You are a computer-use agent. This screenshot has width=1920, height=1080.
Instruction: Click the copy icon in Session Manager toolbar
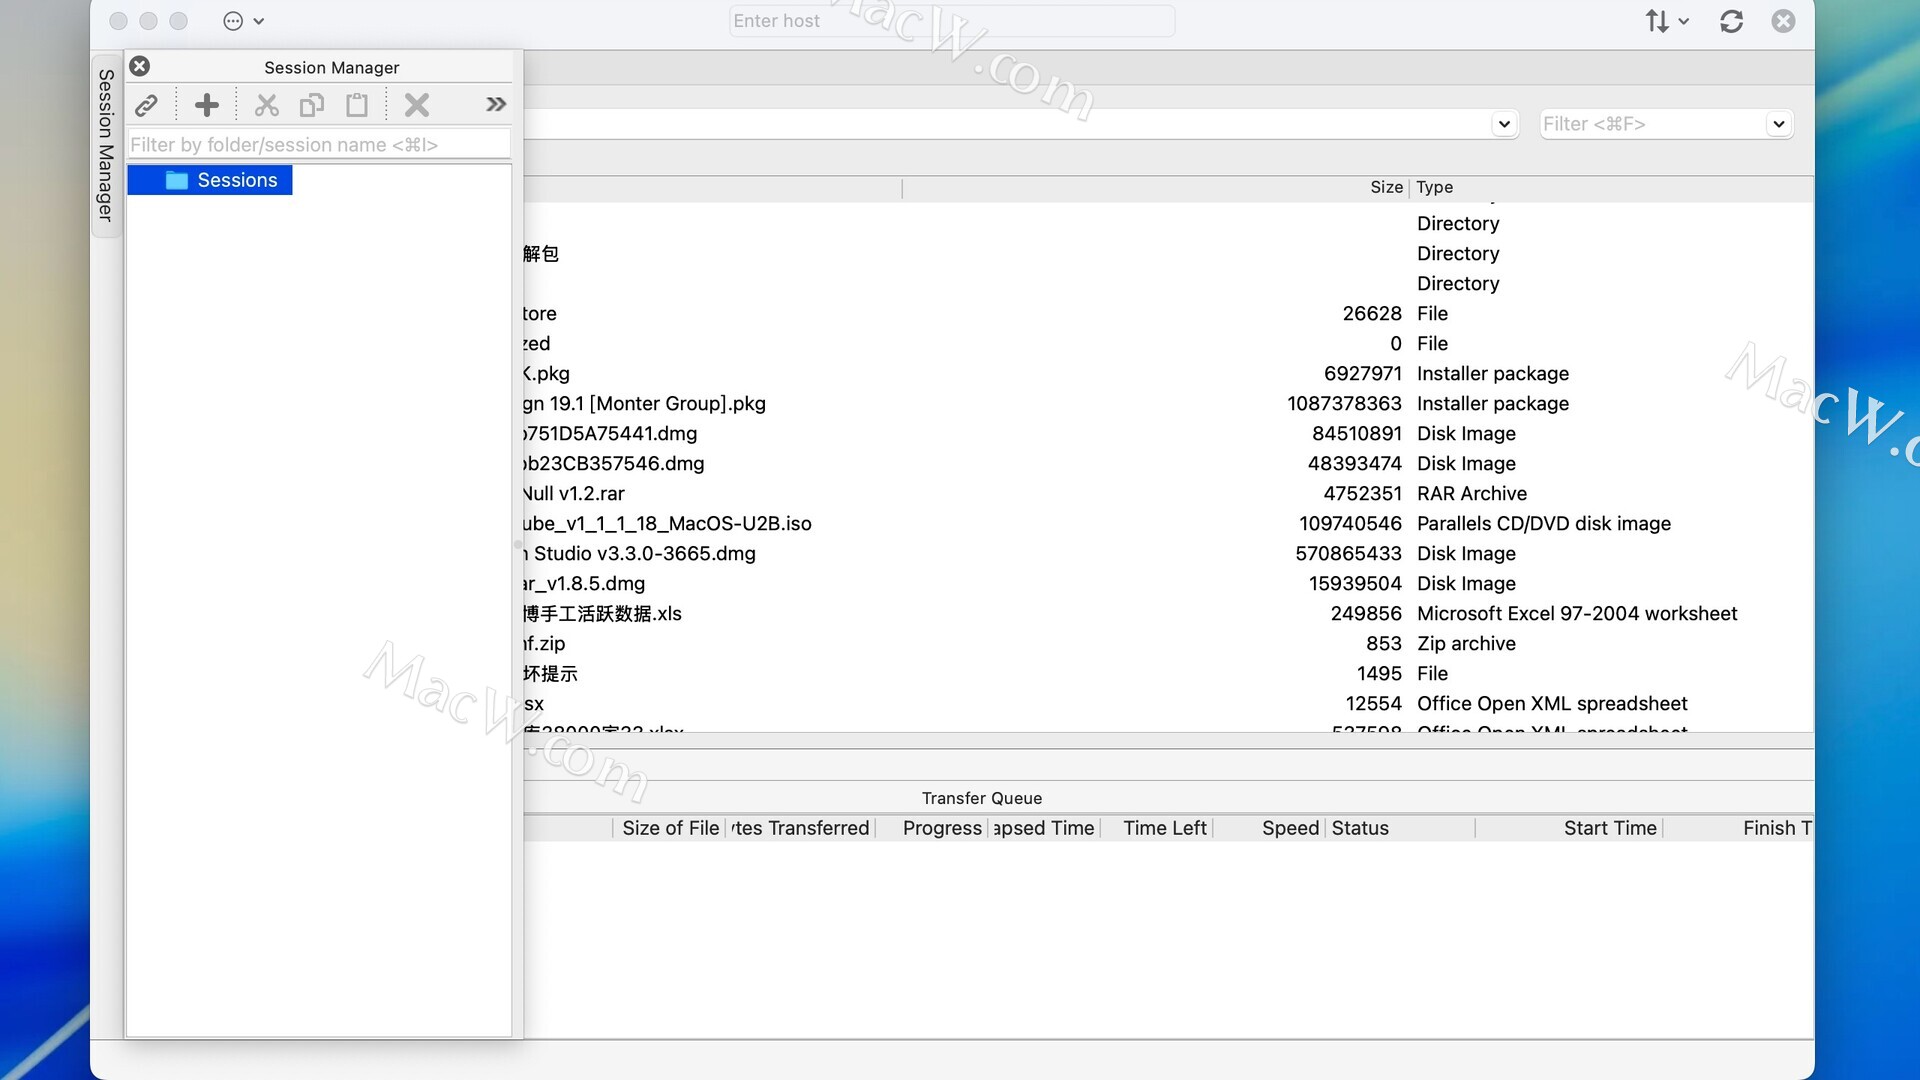(312, 105)
